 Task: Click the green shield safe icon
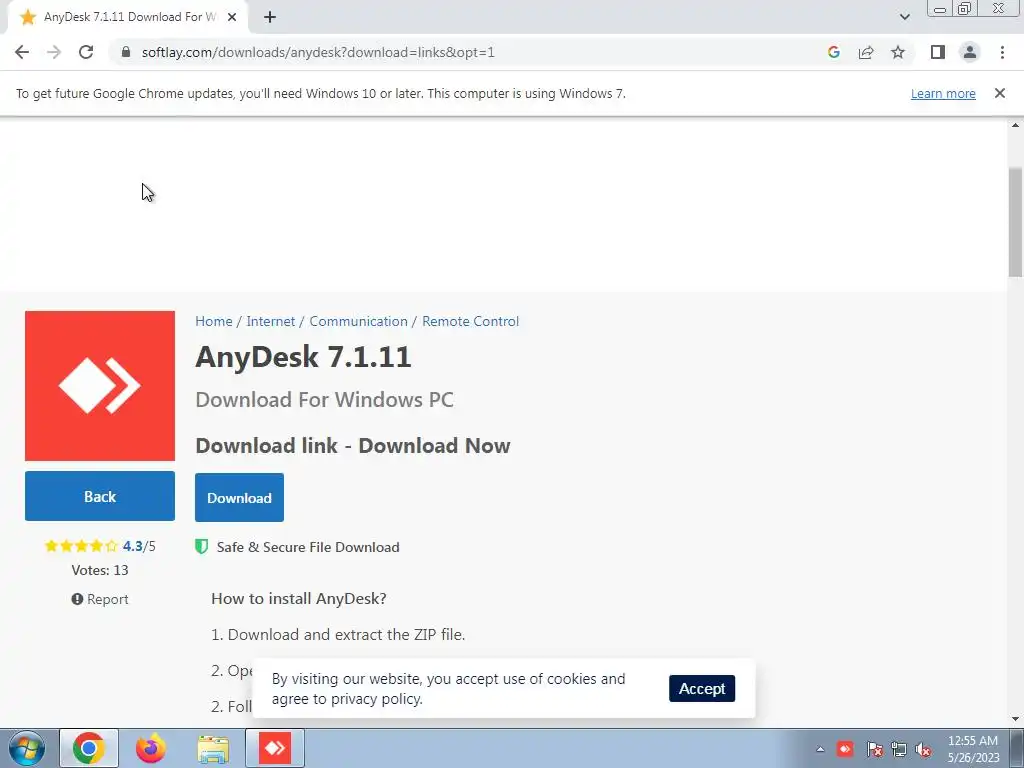click(x=202, y=547)
